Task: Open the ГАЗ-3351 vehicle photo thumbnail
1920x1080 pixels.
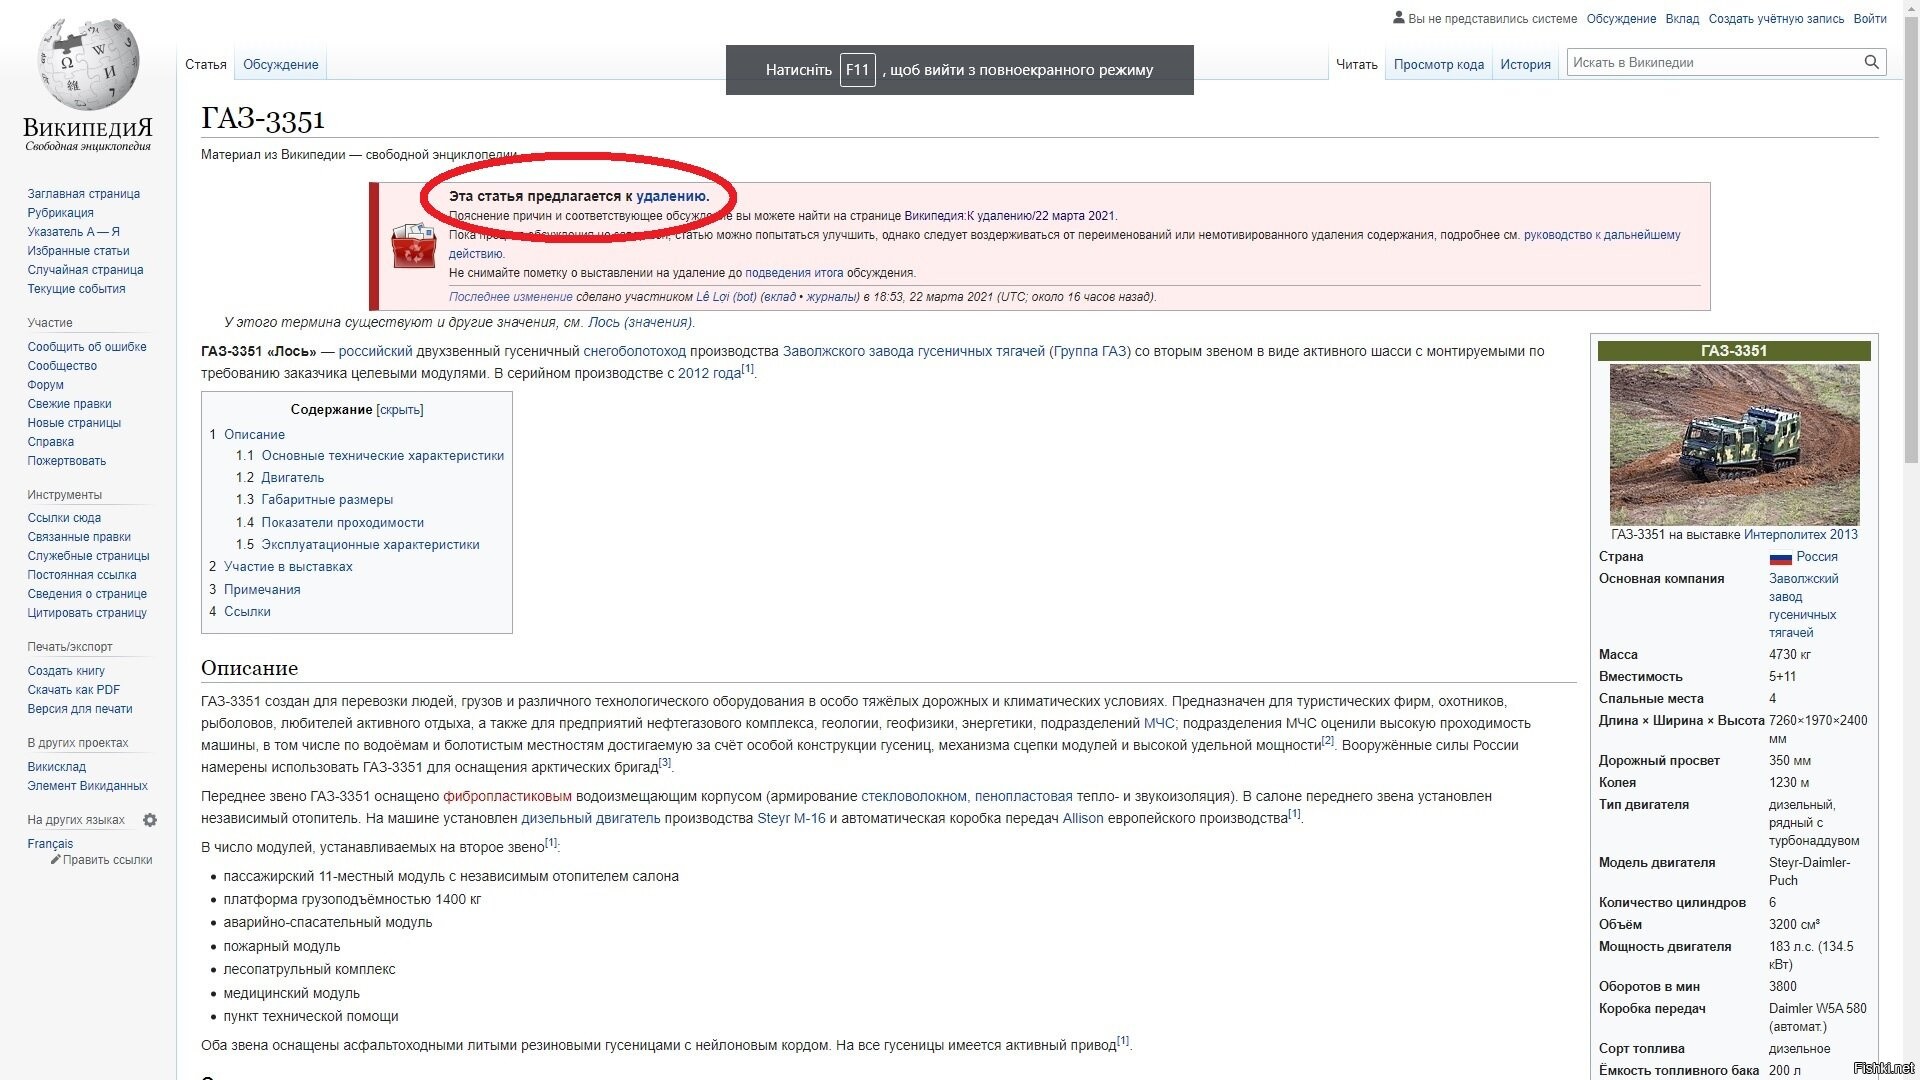Action: coord(1734,444)
